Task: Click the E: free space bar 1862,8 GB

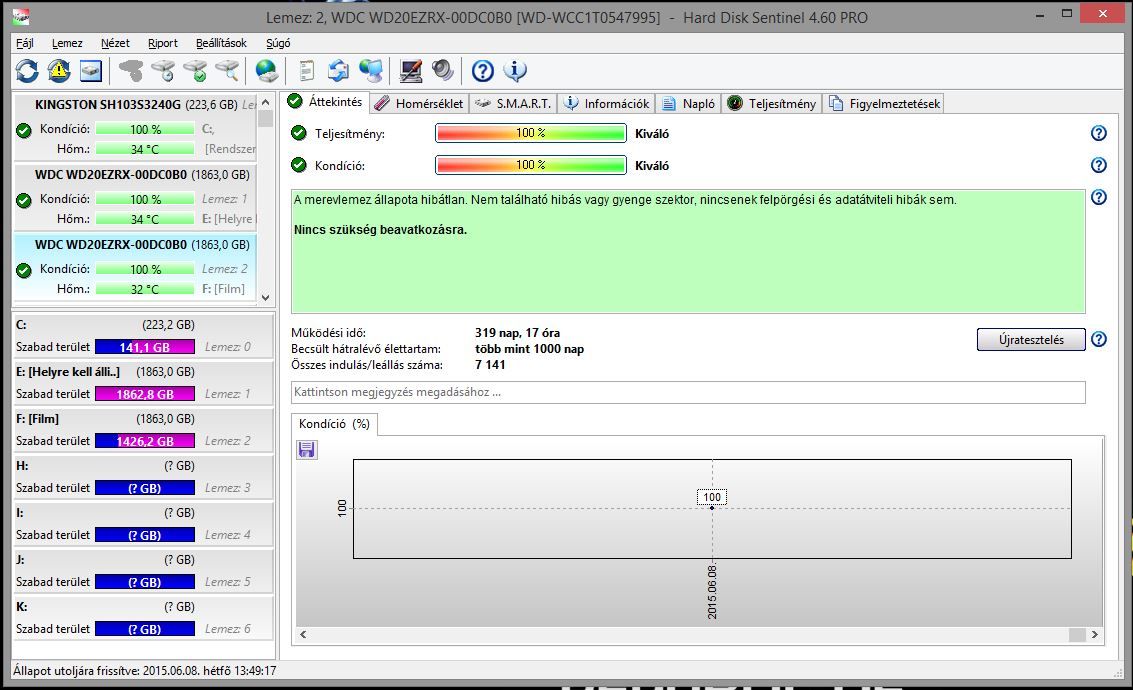Action: click(x=145, y=394)
